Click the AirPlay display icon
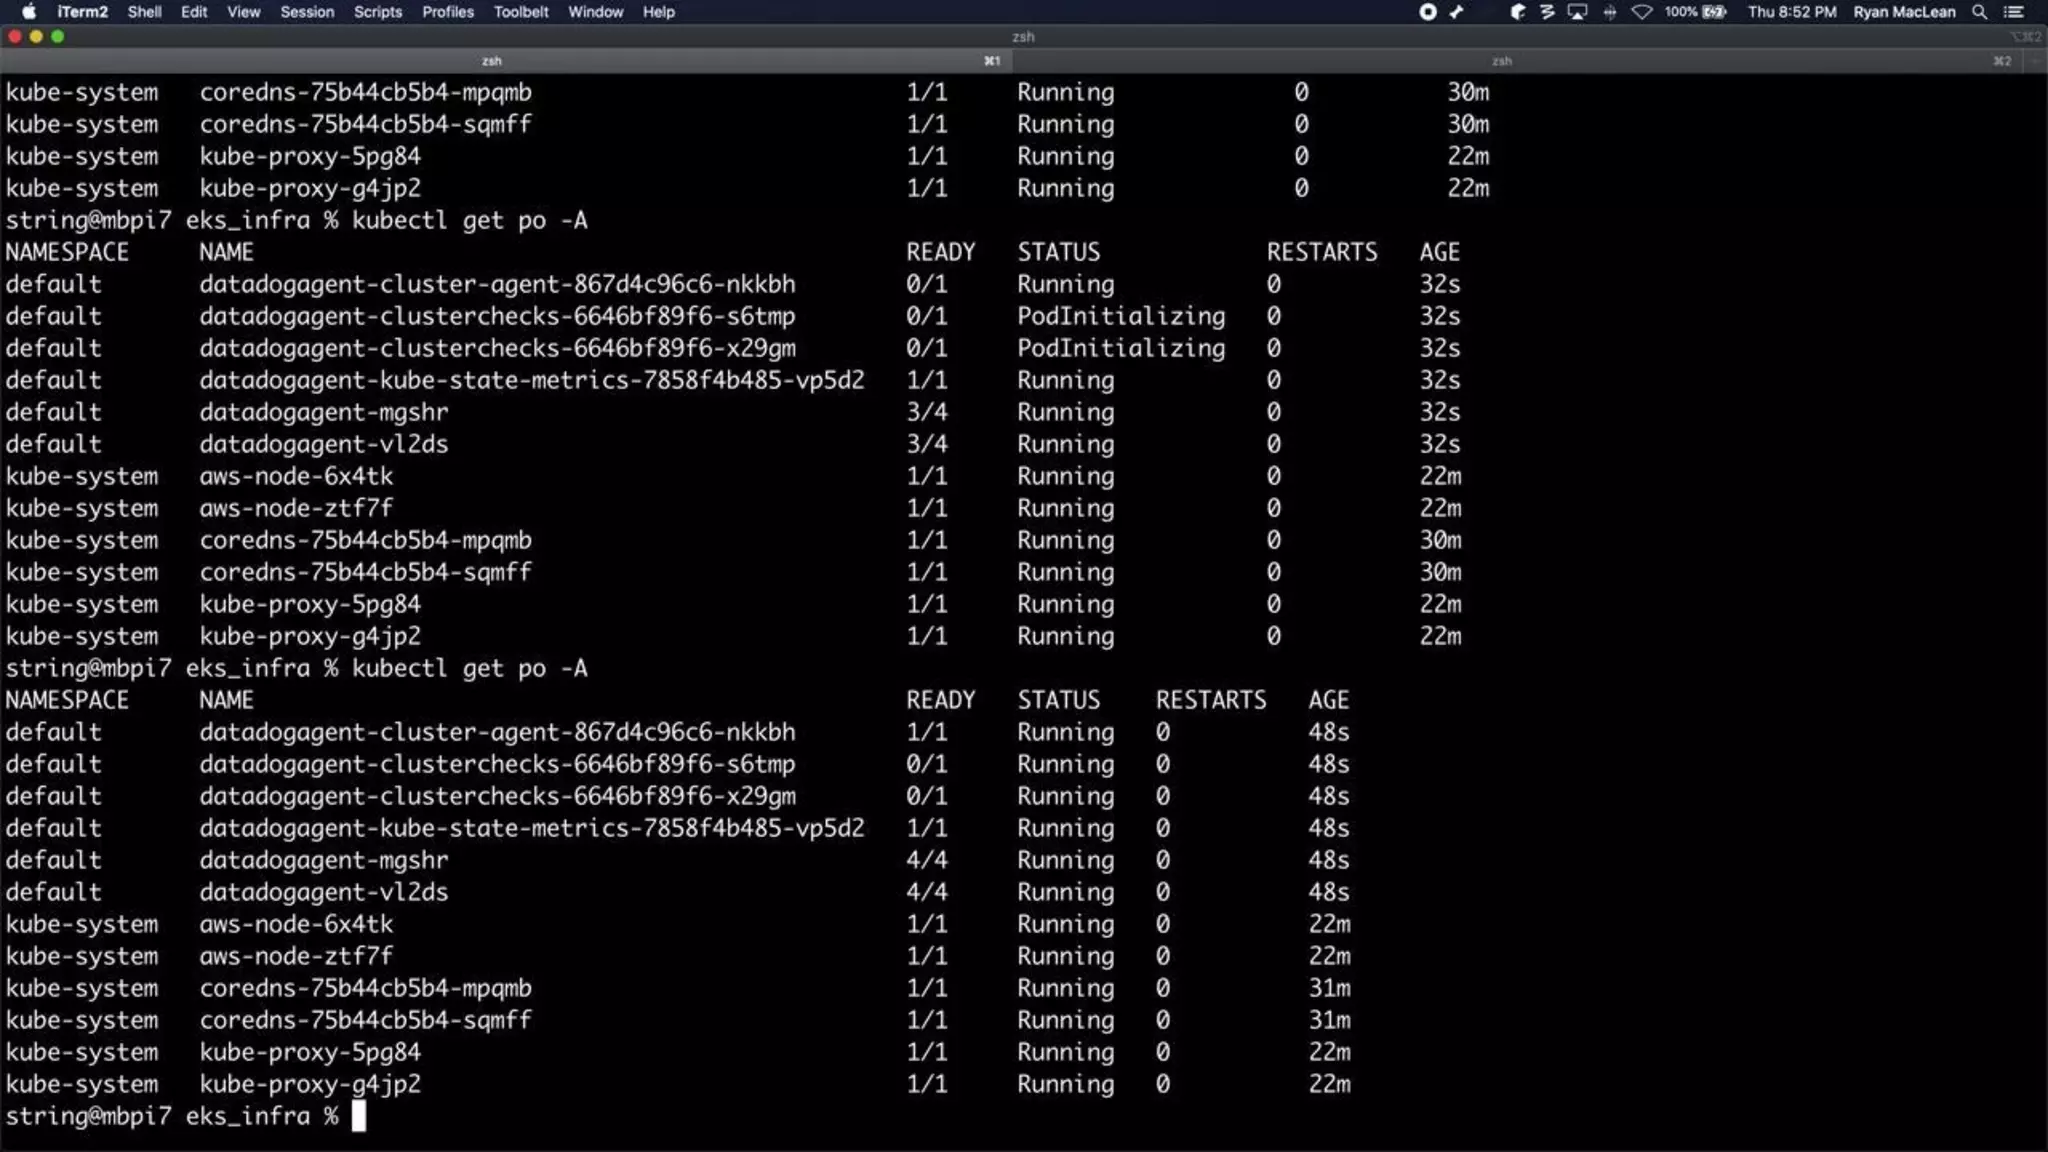The width and height of the screenshot is (2048, 1152). [x=1578, y=12]
